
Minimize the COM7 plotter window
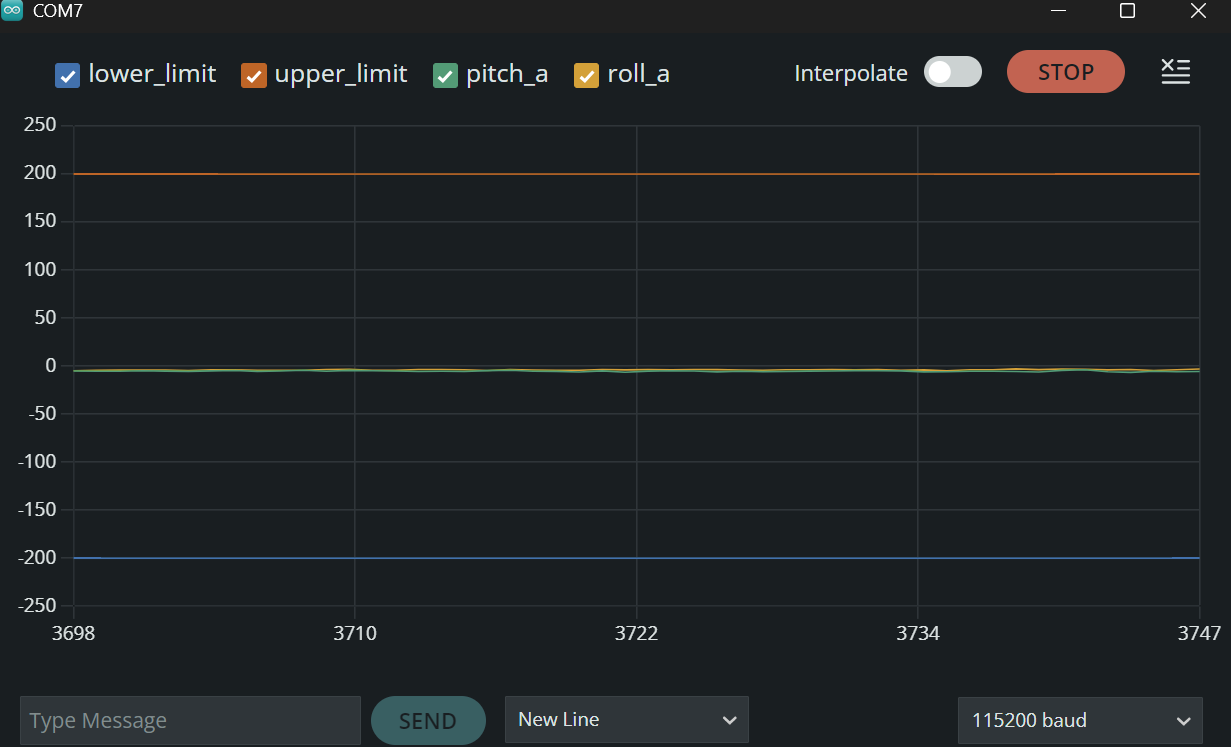[1059, 11]
